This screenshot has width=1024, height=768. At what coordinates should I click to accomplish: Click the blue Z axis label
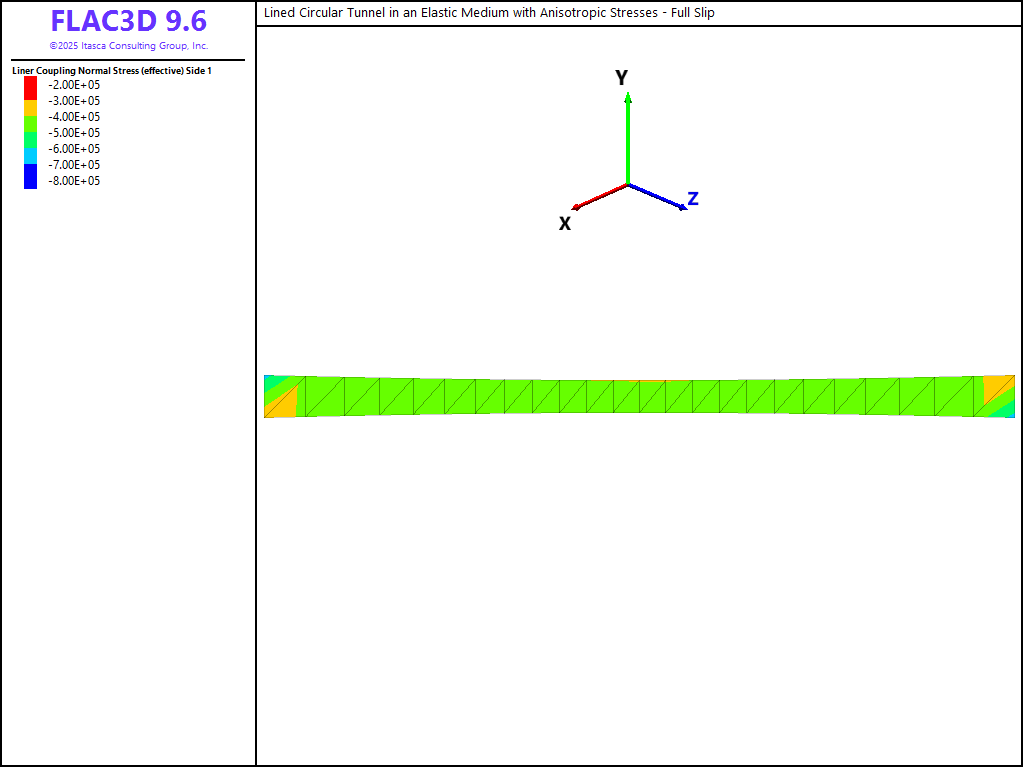coord(692,199)
